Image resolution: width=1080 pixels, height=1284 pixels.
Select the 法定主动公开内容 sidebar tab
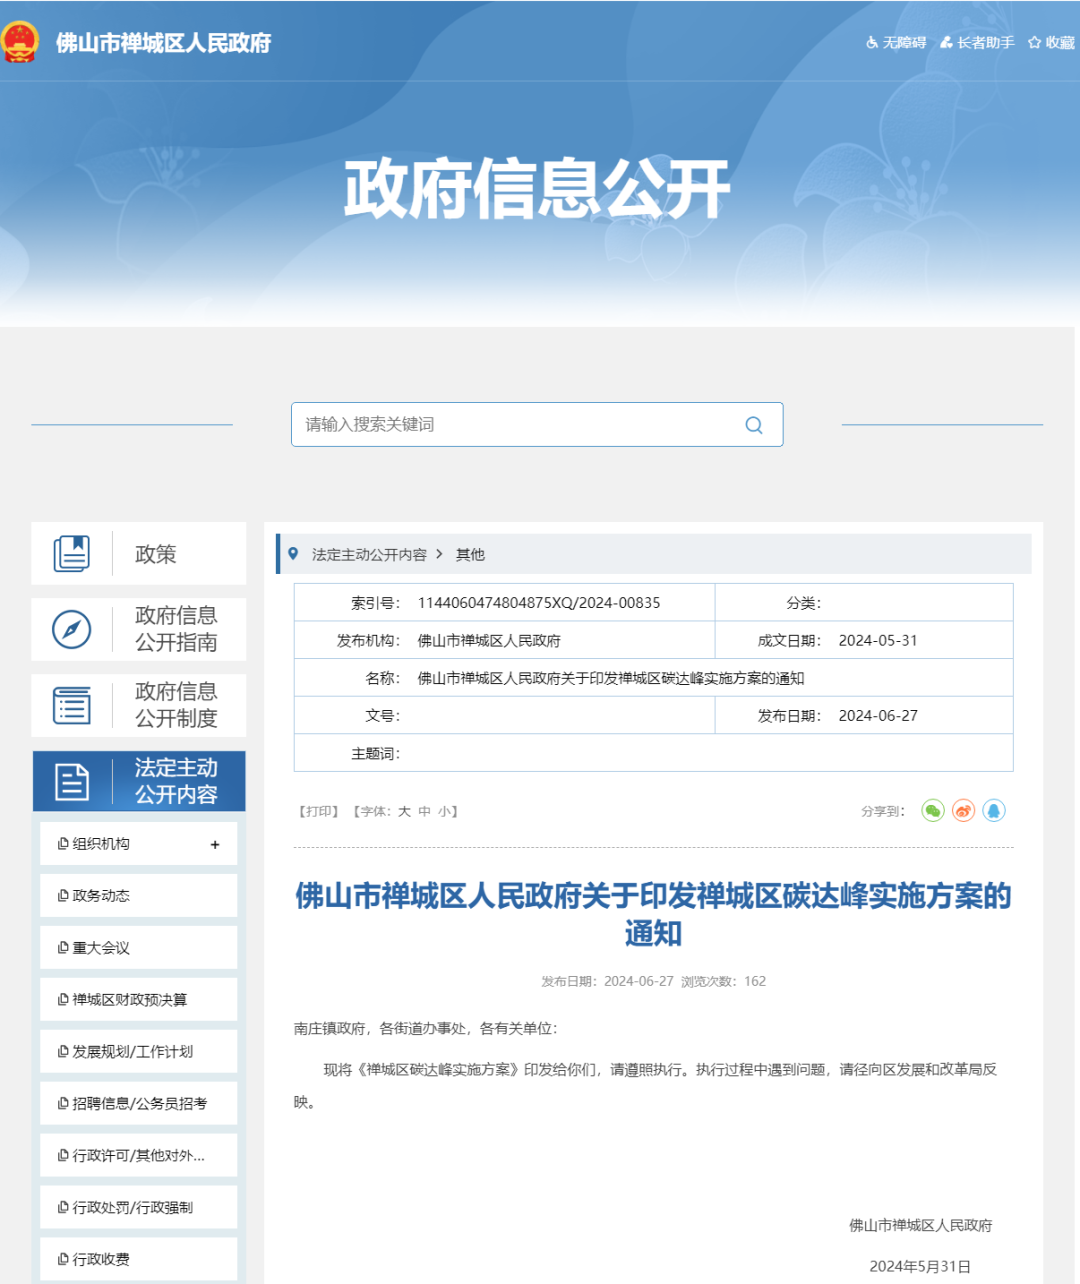coord(139,781)
